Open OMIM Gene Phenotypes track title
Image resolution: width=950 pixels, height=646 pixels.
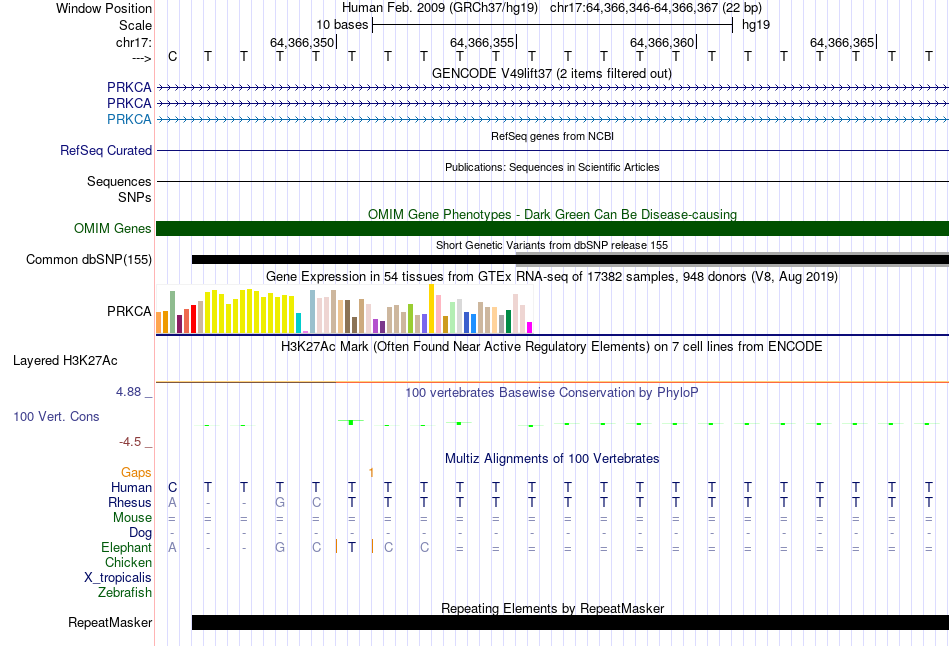pyautogui.click(x=552, y=215)
